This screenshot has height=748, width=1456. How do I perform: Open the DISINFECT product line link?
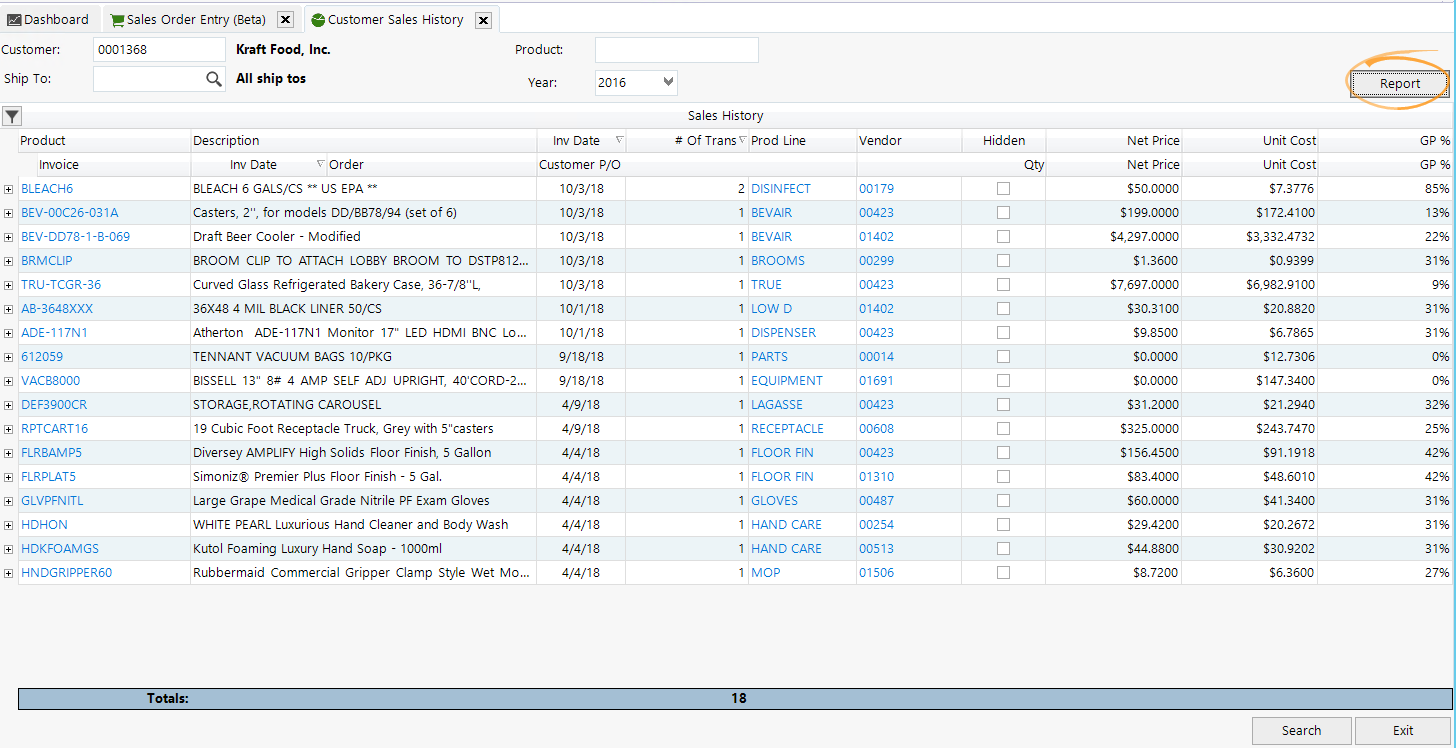click(x=780, y=188)
